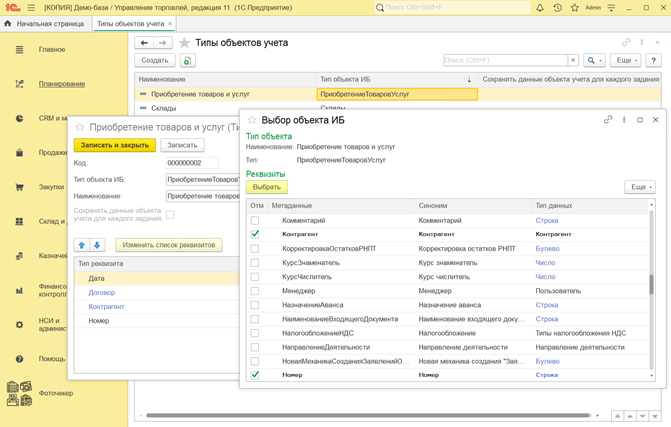Open the Еще dropdown in selection dialog
Image resolution: width=671 pixels, height=427 pixels.
click(639, 187)
